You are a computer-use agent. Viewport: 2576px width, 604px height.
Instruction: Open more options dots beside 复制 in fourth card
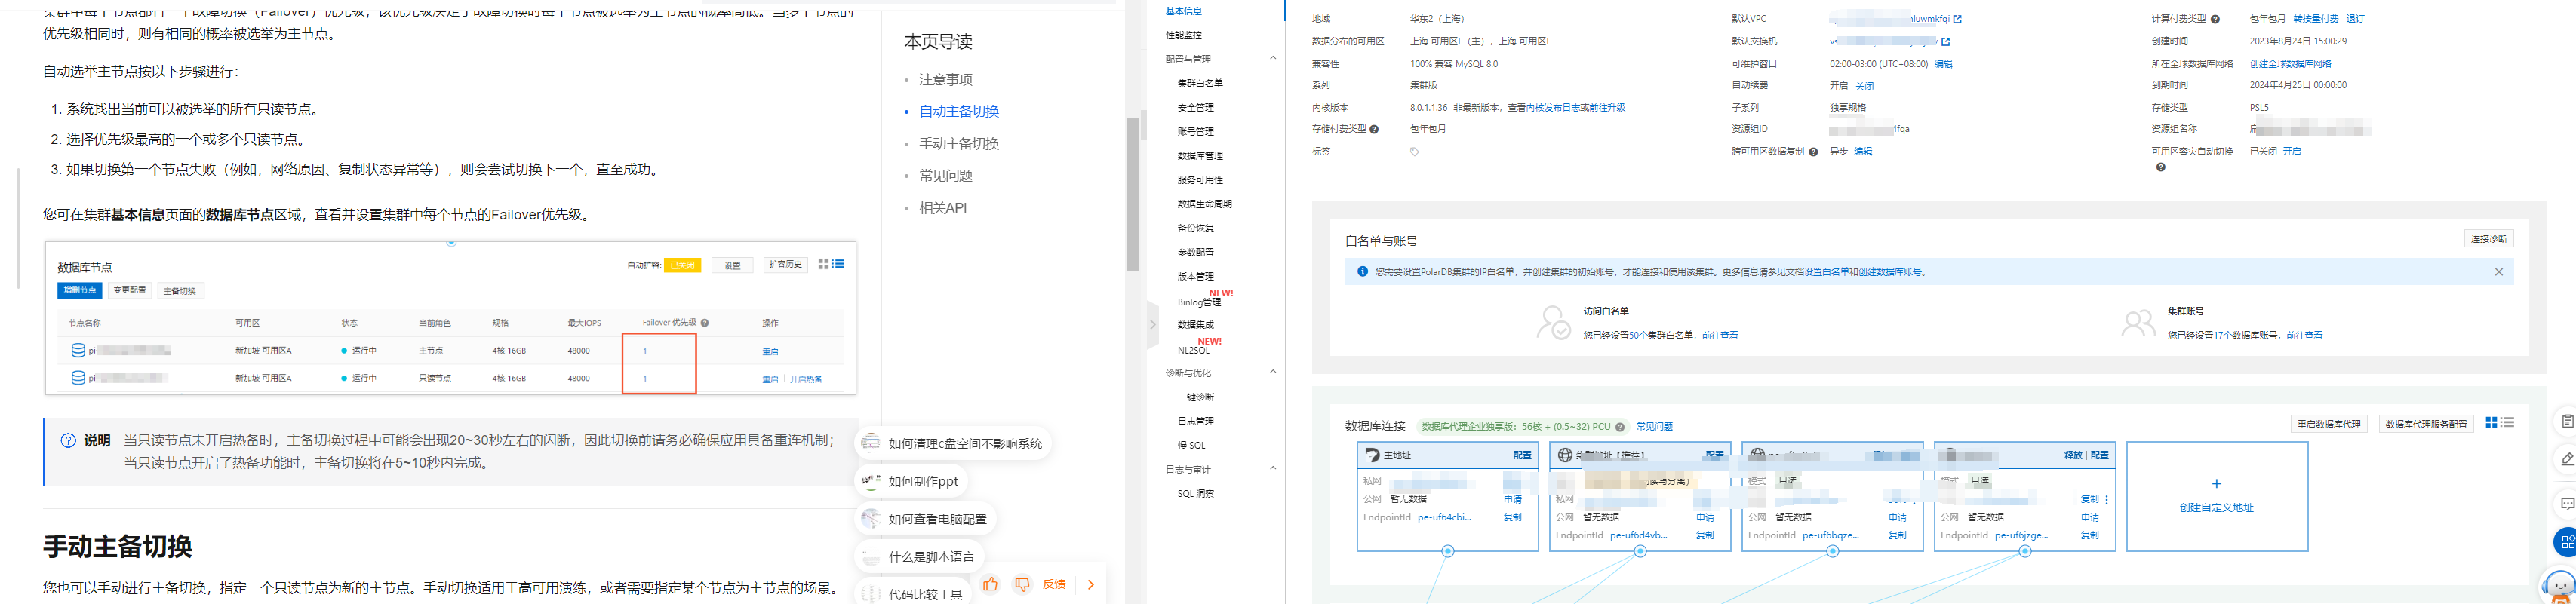point(2106,500)
